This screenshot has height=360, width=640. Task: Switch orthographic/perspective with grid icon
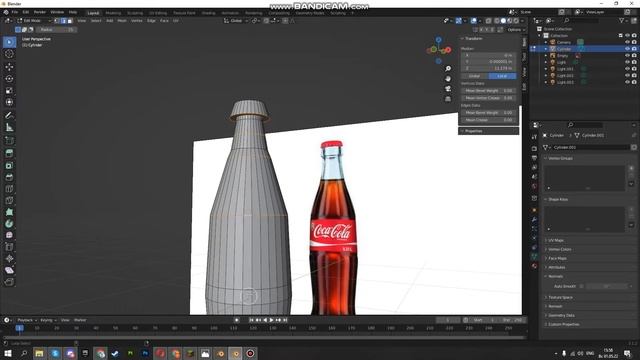click(448, 99)
